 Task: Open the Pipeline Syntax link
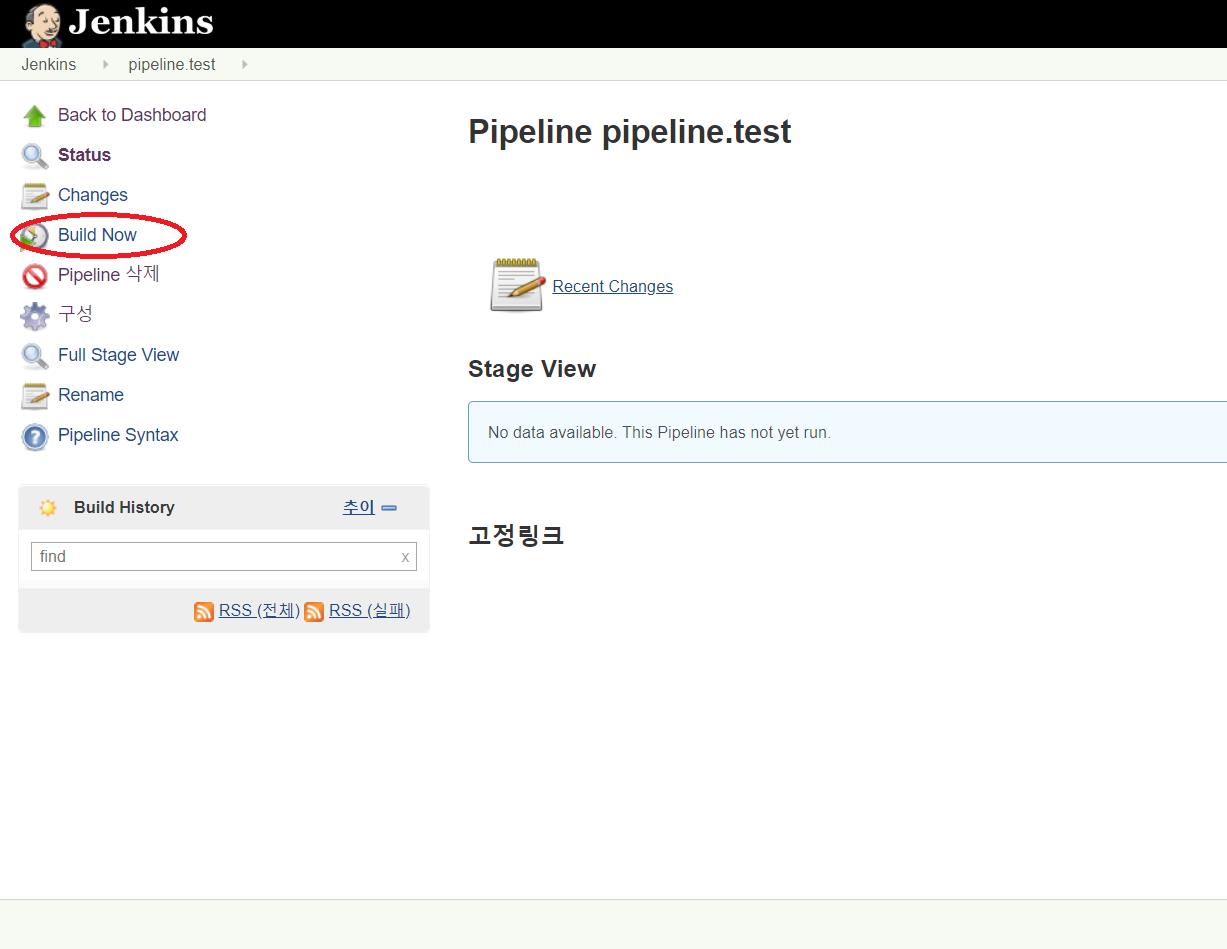[x=118, y=435]
